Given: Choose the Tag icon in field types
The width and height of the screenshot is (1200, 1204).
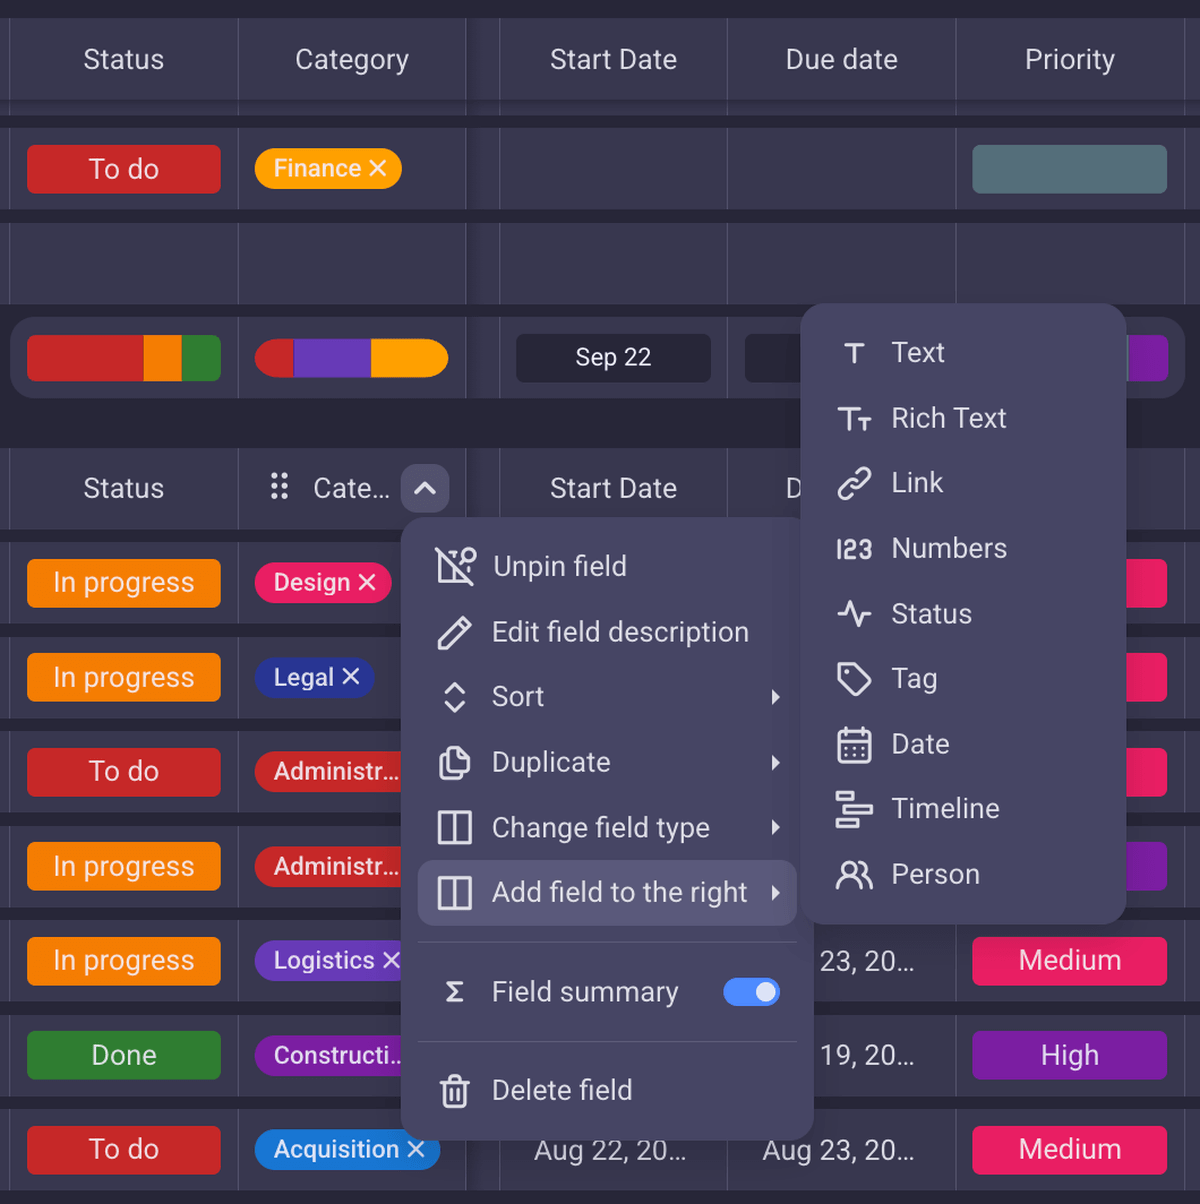Looking at the screenshot, I should pos(854,679).
